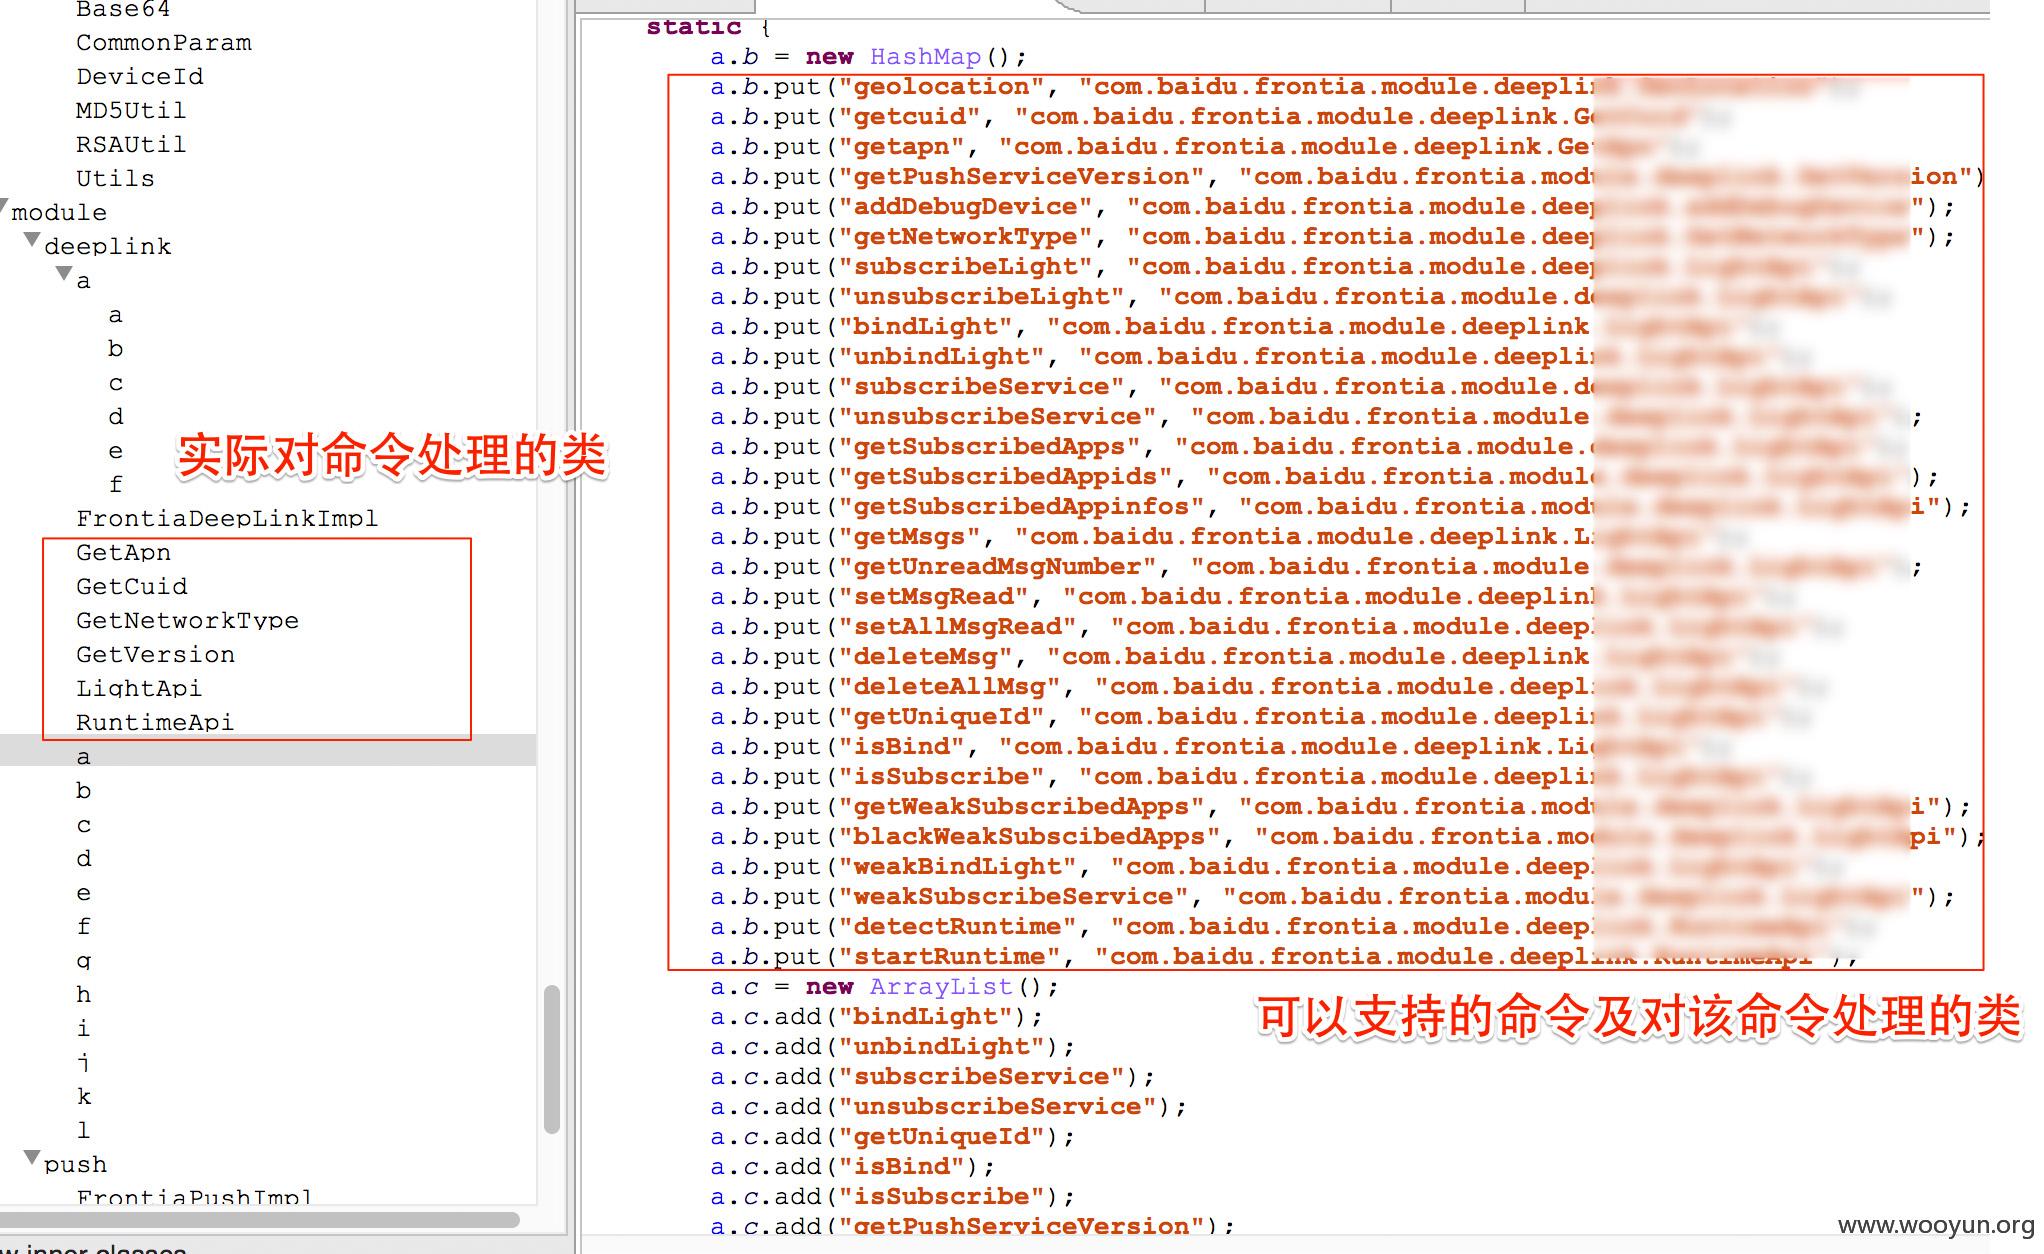Click the "weakBindLight" string literal

coord(957,867)
